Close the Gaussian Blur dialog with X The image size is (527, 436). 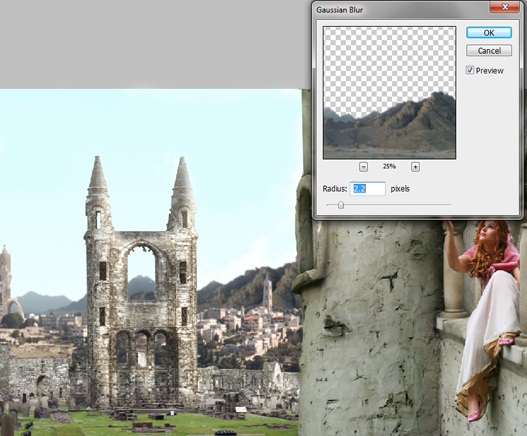pos(504,7)
